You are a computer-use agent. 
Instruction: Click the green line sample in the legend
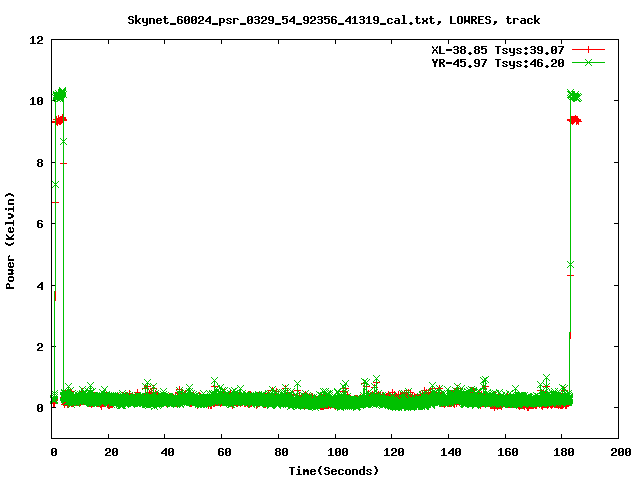[x=588, y=62]
